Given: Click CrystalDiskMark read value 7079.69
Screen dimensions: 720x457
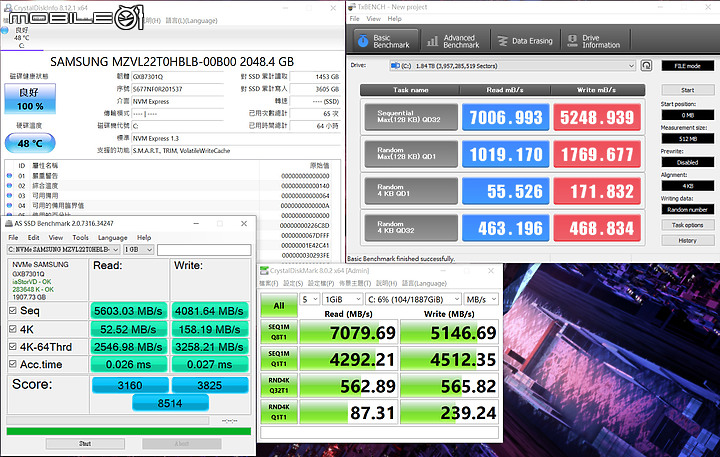Looking at the screenshot, I should point(348,332).
